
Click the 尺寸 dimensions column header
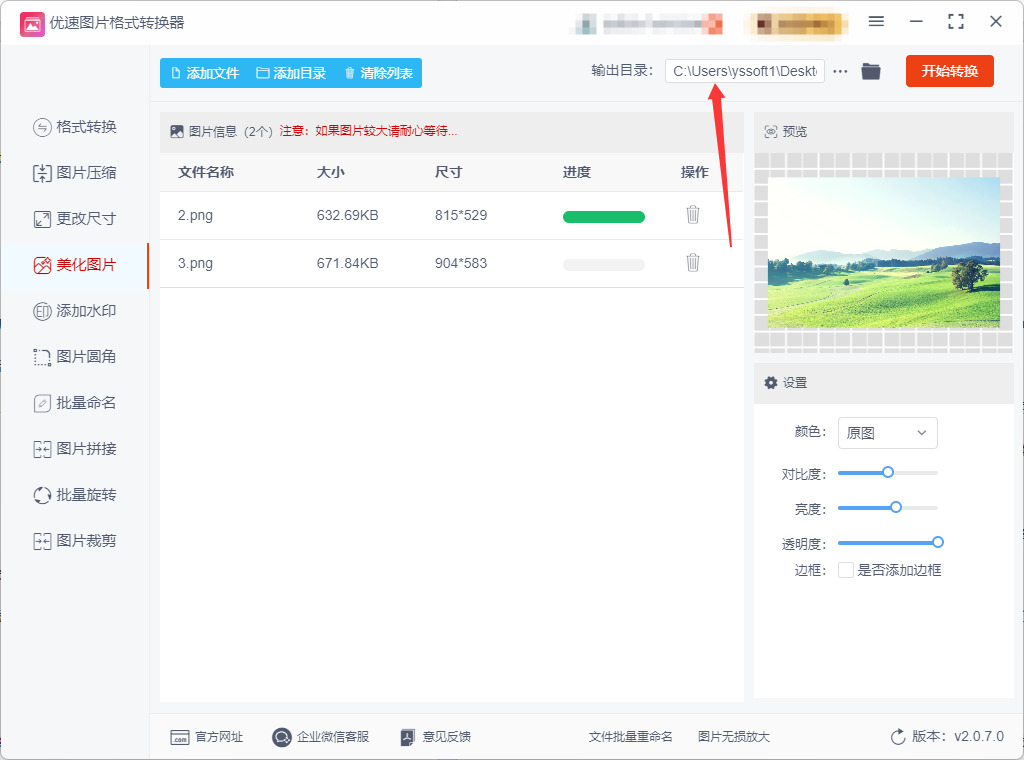[449, 172]
